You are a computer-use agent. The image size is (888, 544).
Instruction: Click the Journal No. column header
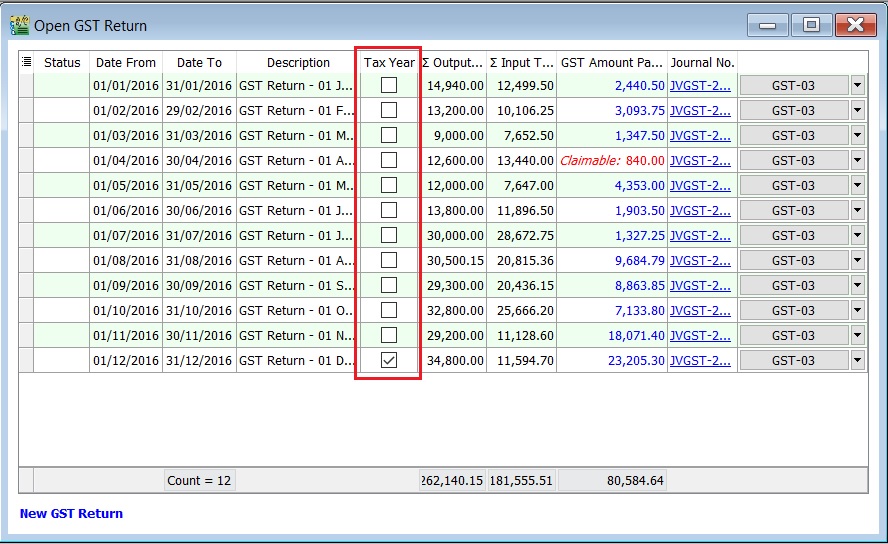[x=703, y=62]
